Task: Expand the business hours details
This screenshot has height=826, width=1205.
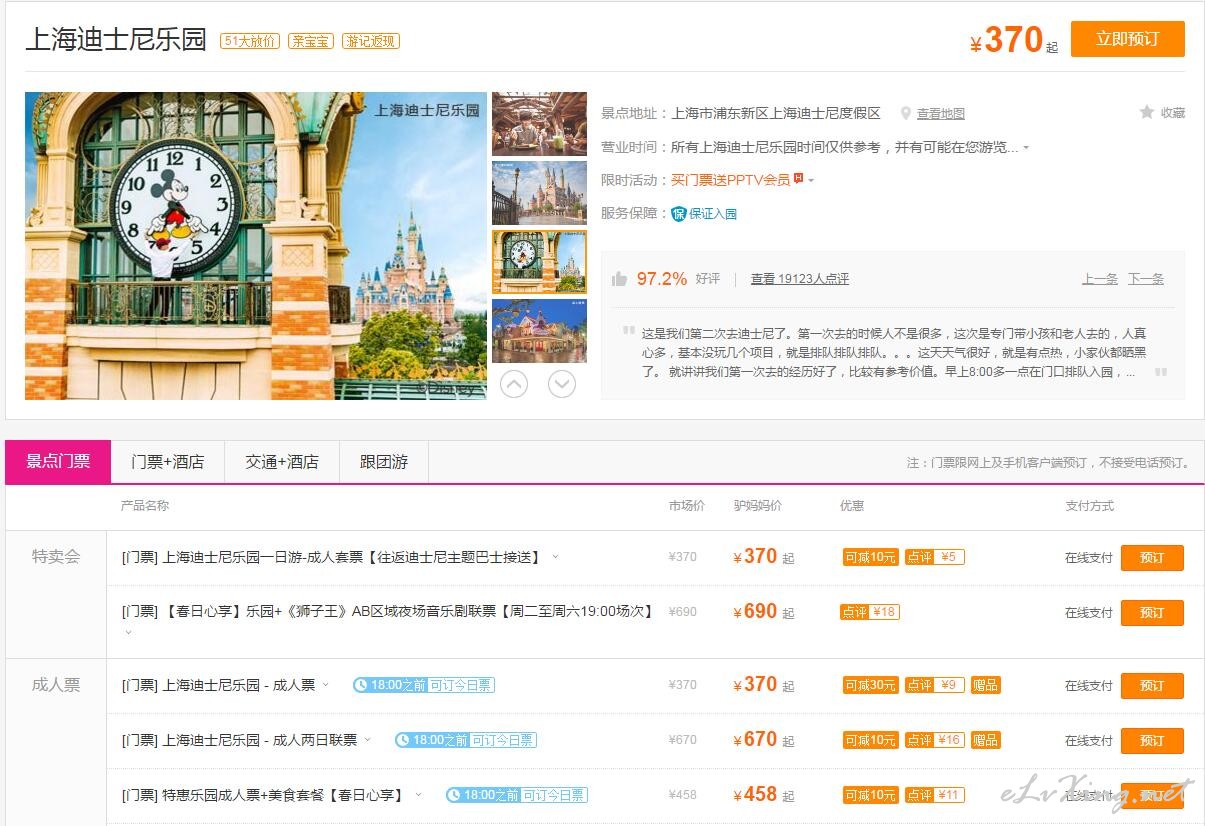Action: [1026, 148]
